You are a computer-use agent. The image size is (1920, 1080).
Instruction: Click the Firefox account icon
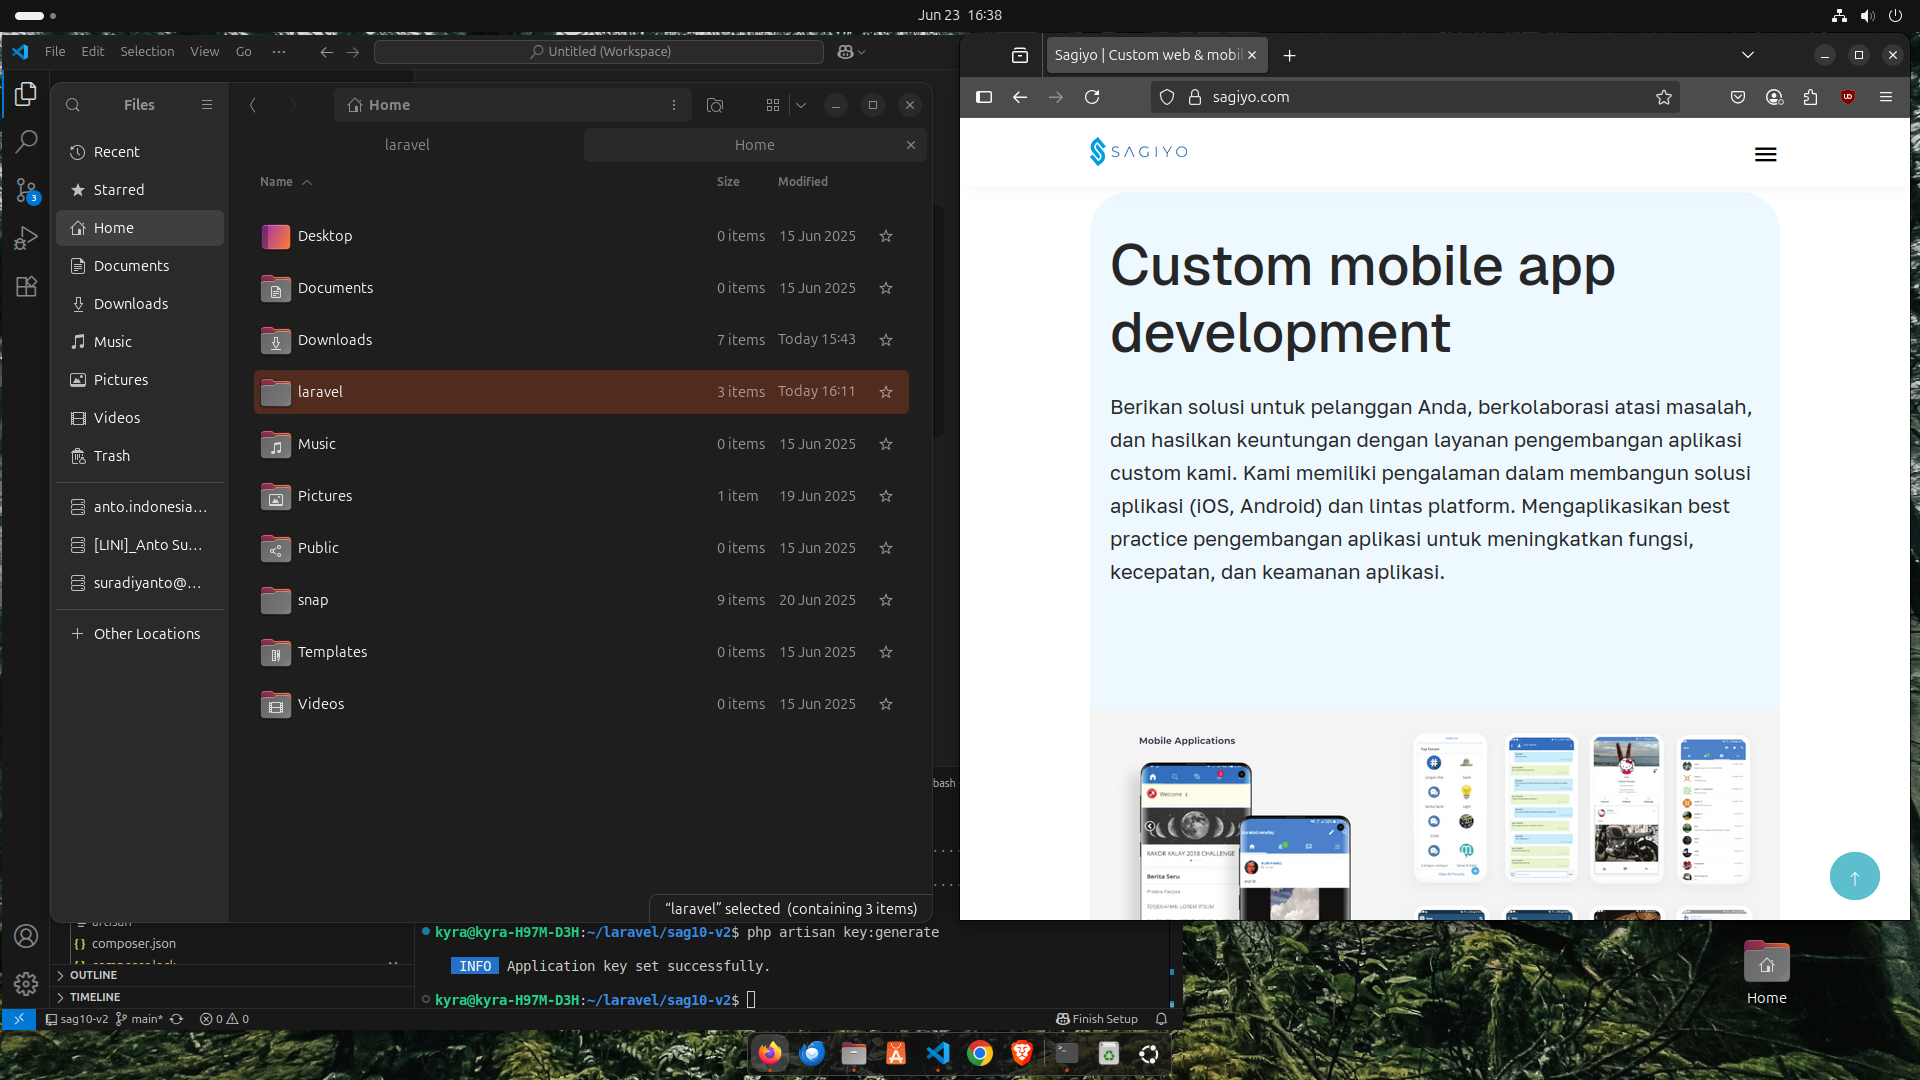1775,97
